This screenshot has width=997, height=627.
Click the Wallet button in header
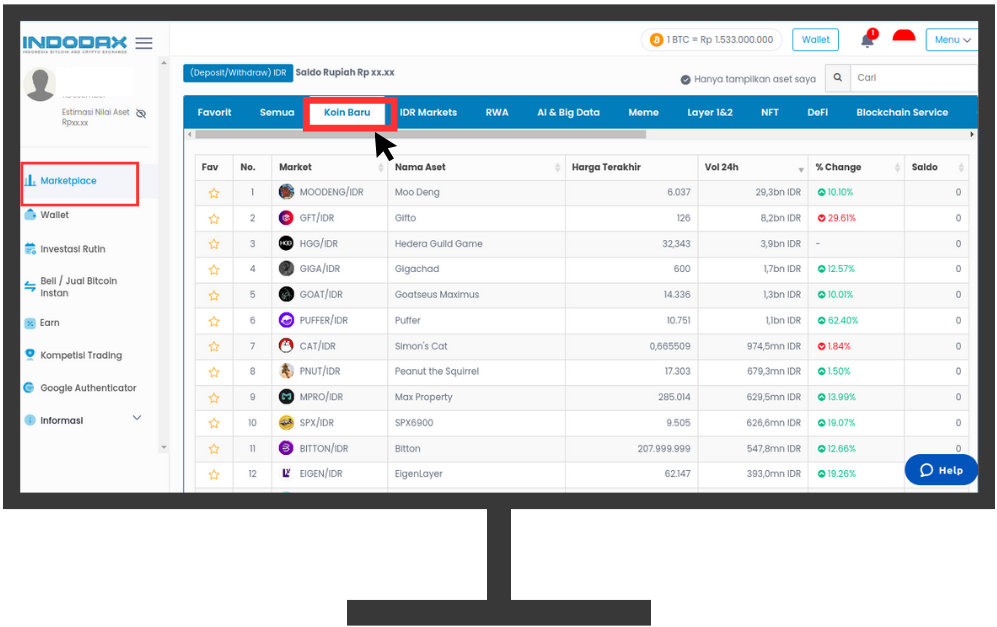[x=815, y=39]
